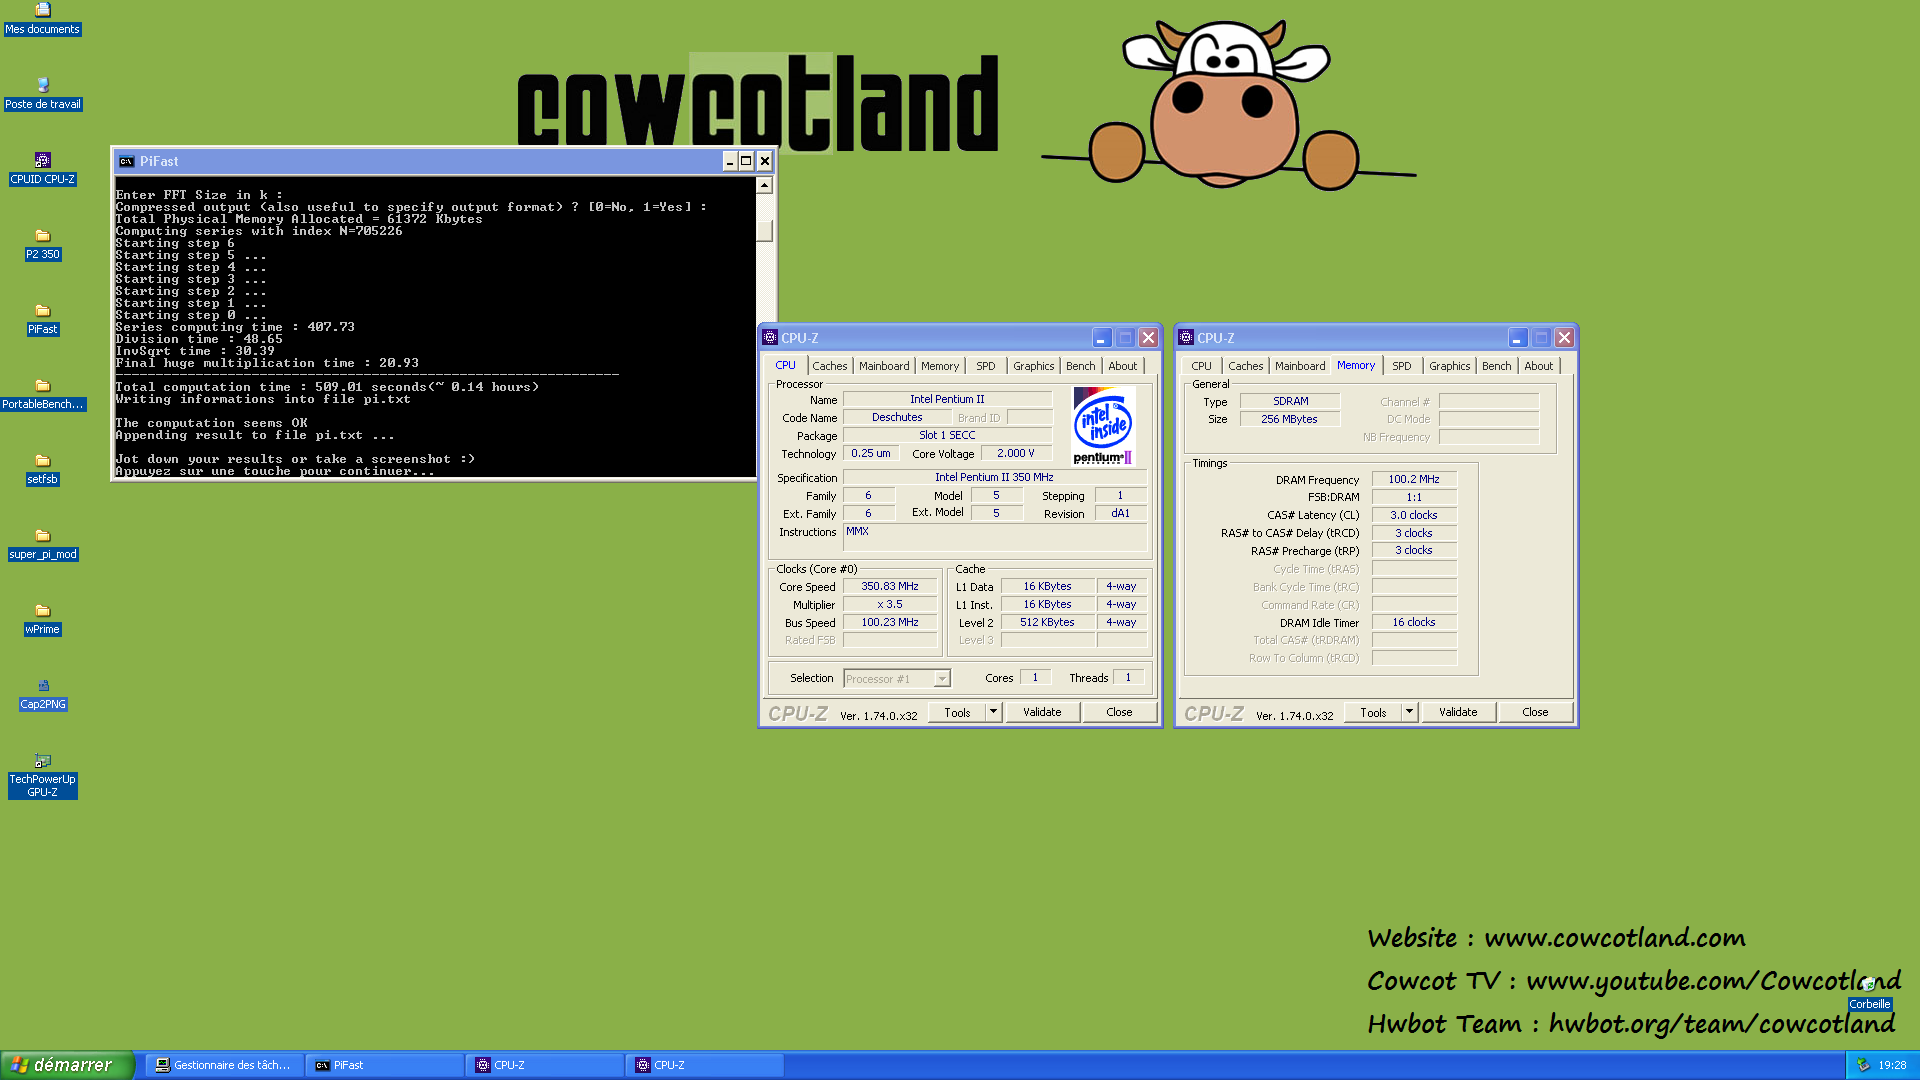The height and width of the screenshot is (1080, 1920).
Task: Click title bar icon of right CPU-Z window
Action: click(1186, 338)
